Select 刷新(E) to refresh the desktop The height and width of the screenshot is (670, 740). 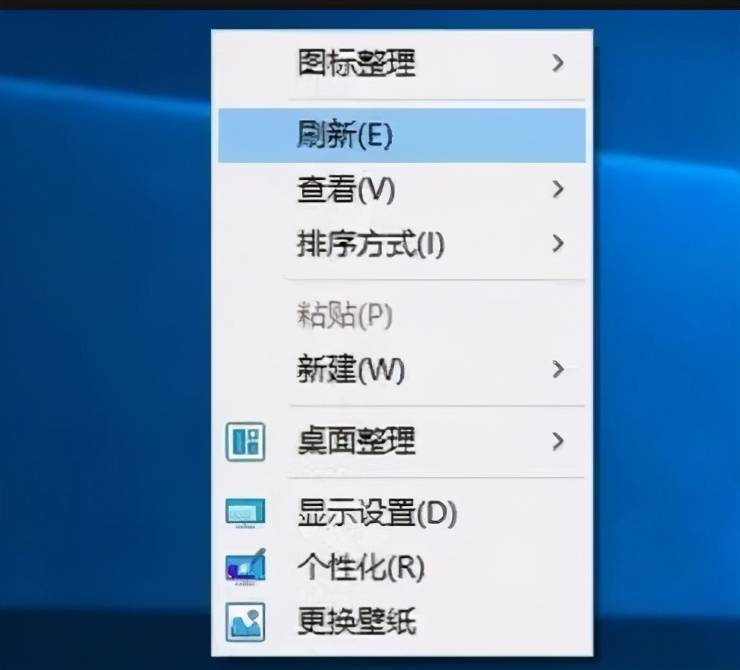(x=402, y=135)
